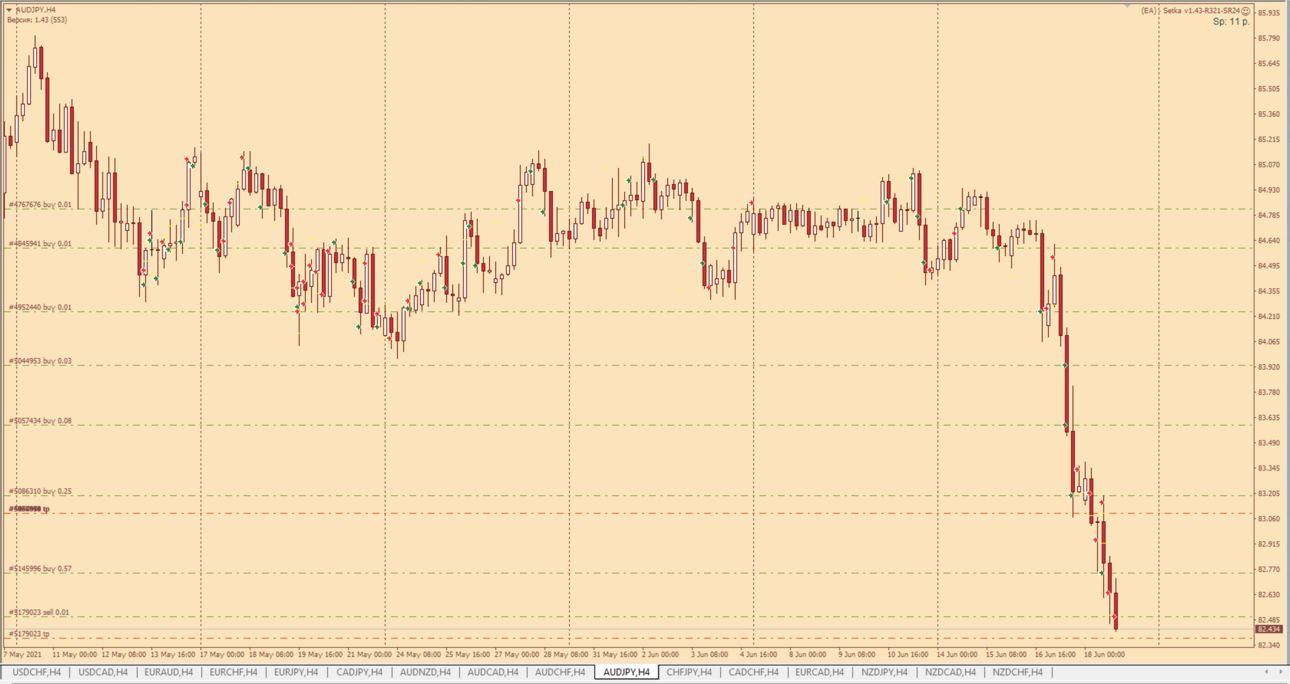1290x684 pixels.
Task: Click the 85.935 price scale value
Action: tap(1269, 13)
